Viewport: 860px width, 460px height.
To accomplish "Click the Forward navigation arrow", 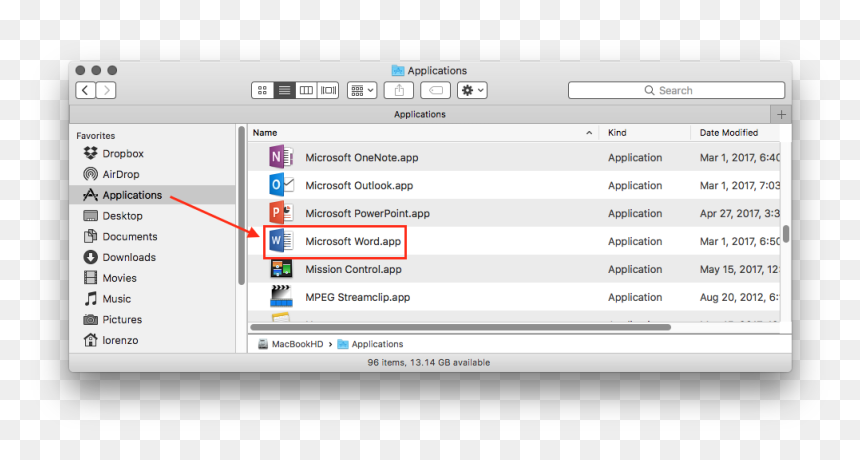I will pyautogui.click(x=106, y=90).
